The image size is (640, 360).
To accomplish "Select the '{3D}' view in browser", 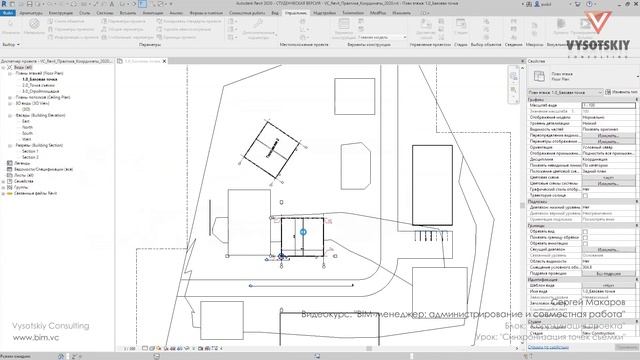I will coord(26,109).
